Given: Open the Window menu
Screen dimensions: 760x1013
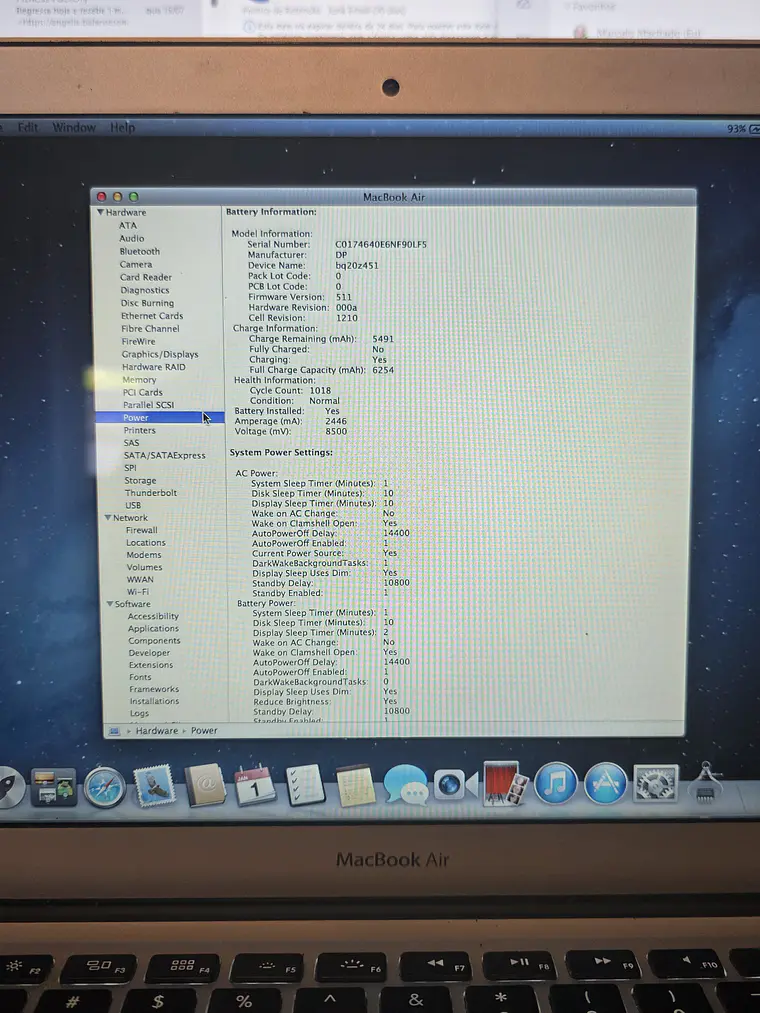Looking at the screenshot, I should tap(74, 127).
